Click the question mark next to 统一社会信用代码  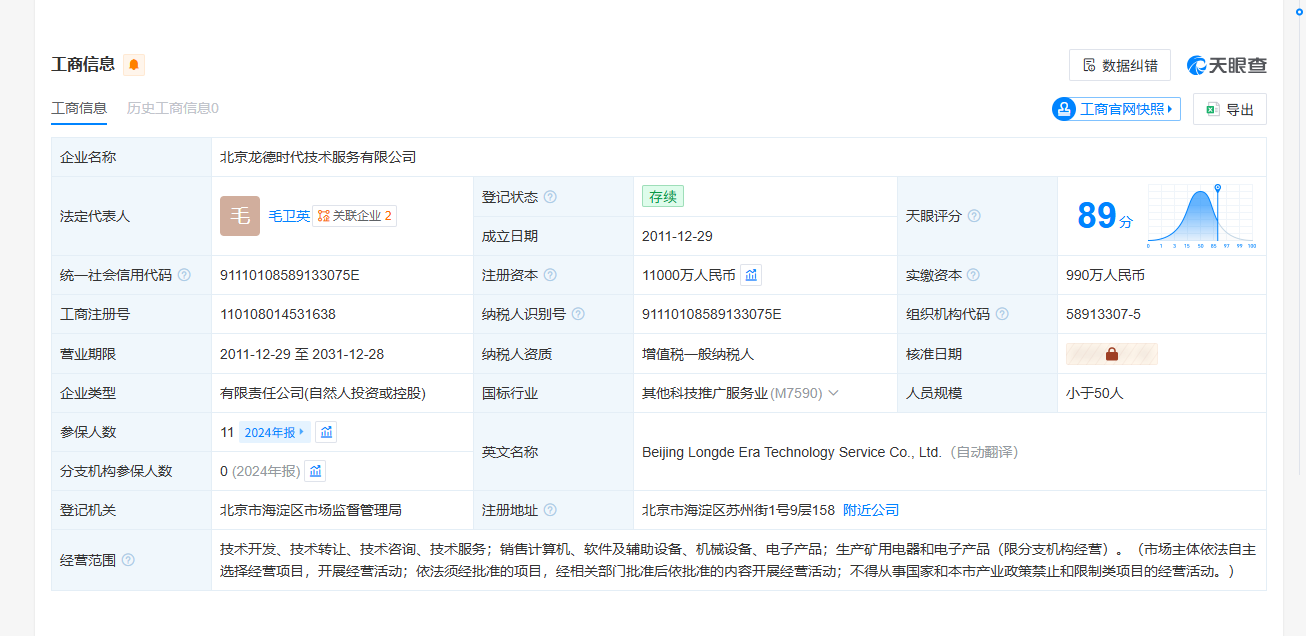pos(184,275)
